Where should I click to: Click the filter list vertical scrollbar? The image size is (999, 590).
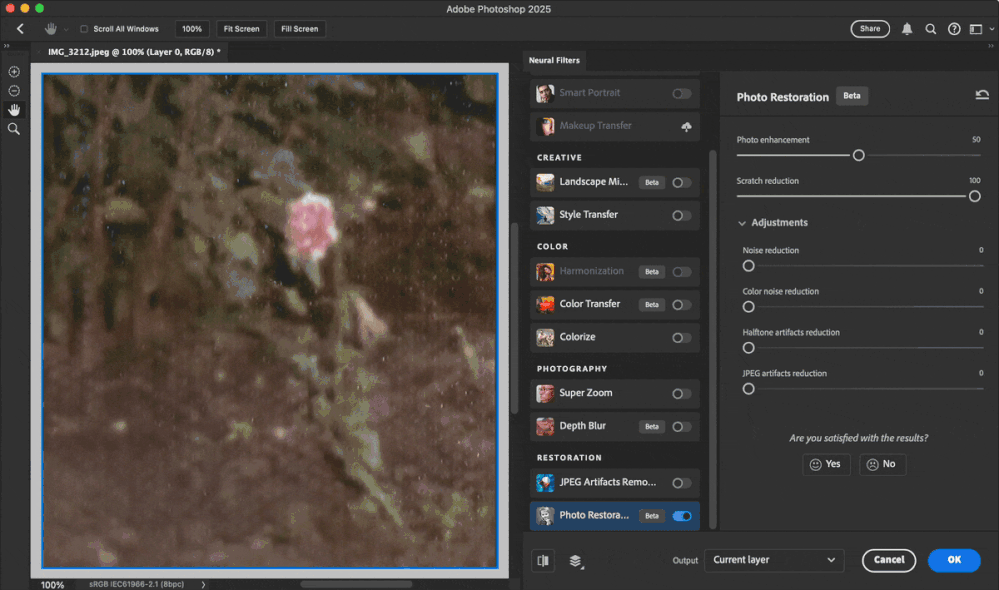(x=712, y=339)
